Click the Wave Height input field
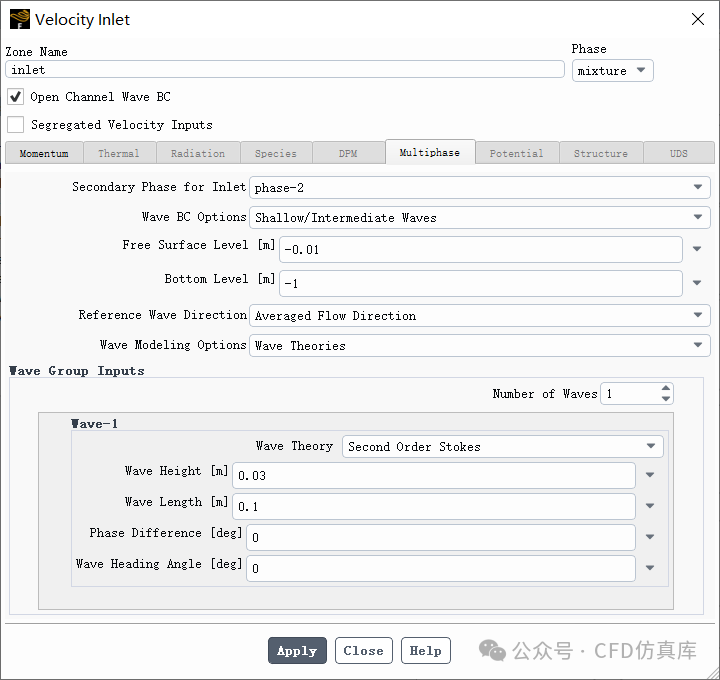720x680 pixels. coord(433,475)
